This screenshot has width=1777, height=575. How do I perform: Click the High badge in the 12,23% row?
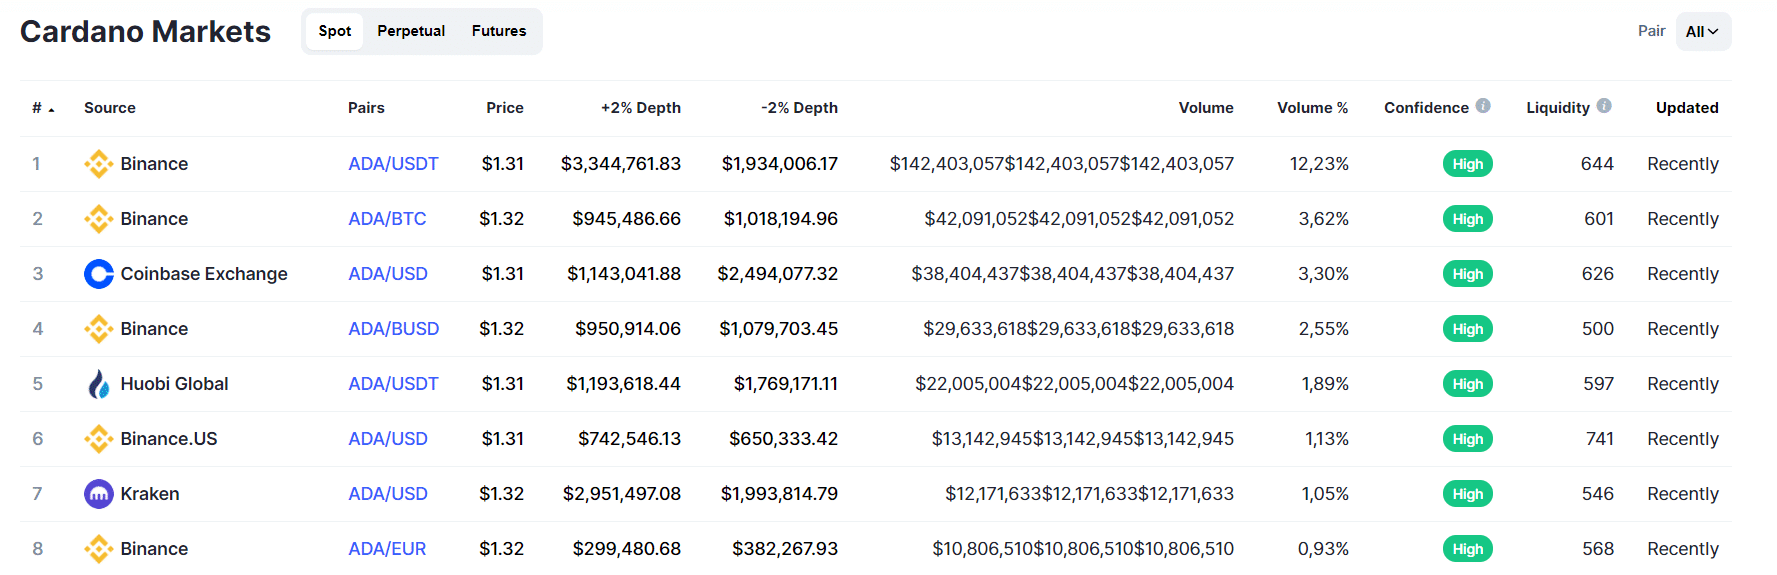pyautogui.click(x=1467, y=164)
